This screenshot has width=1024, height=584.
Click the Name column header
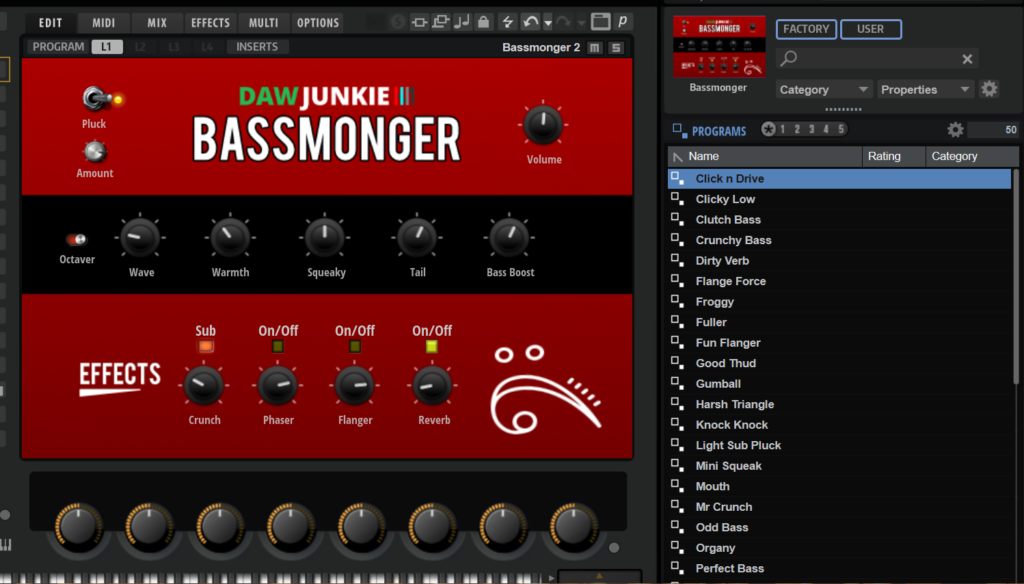point(765,156)
